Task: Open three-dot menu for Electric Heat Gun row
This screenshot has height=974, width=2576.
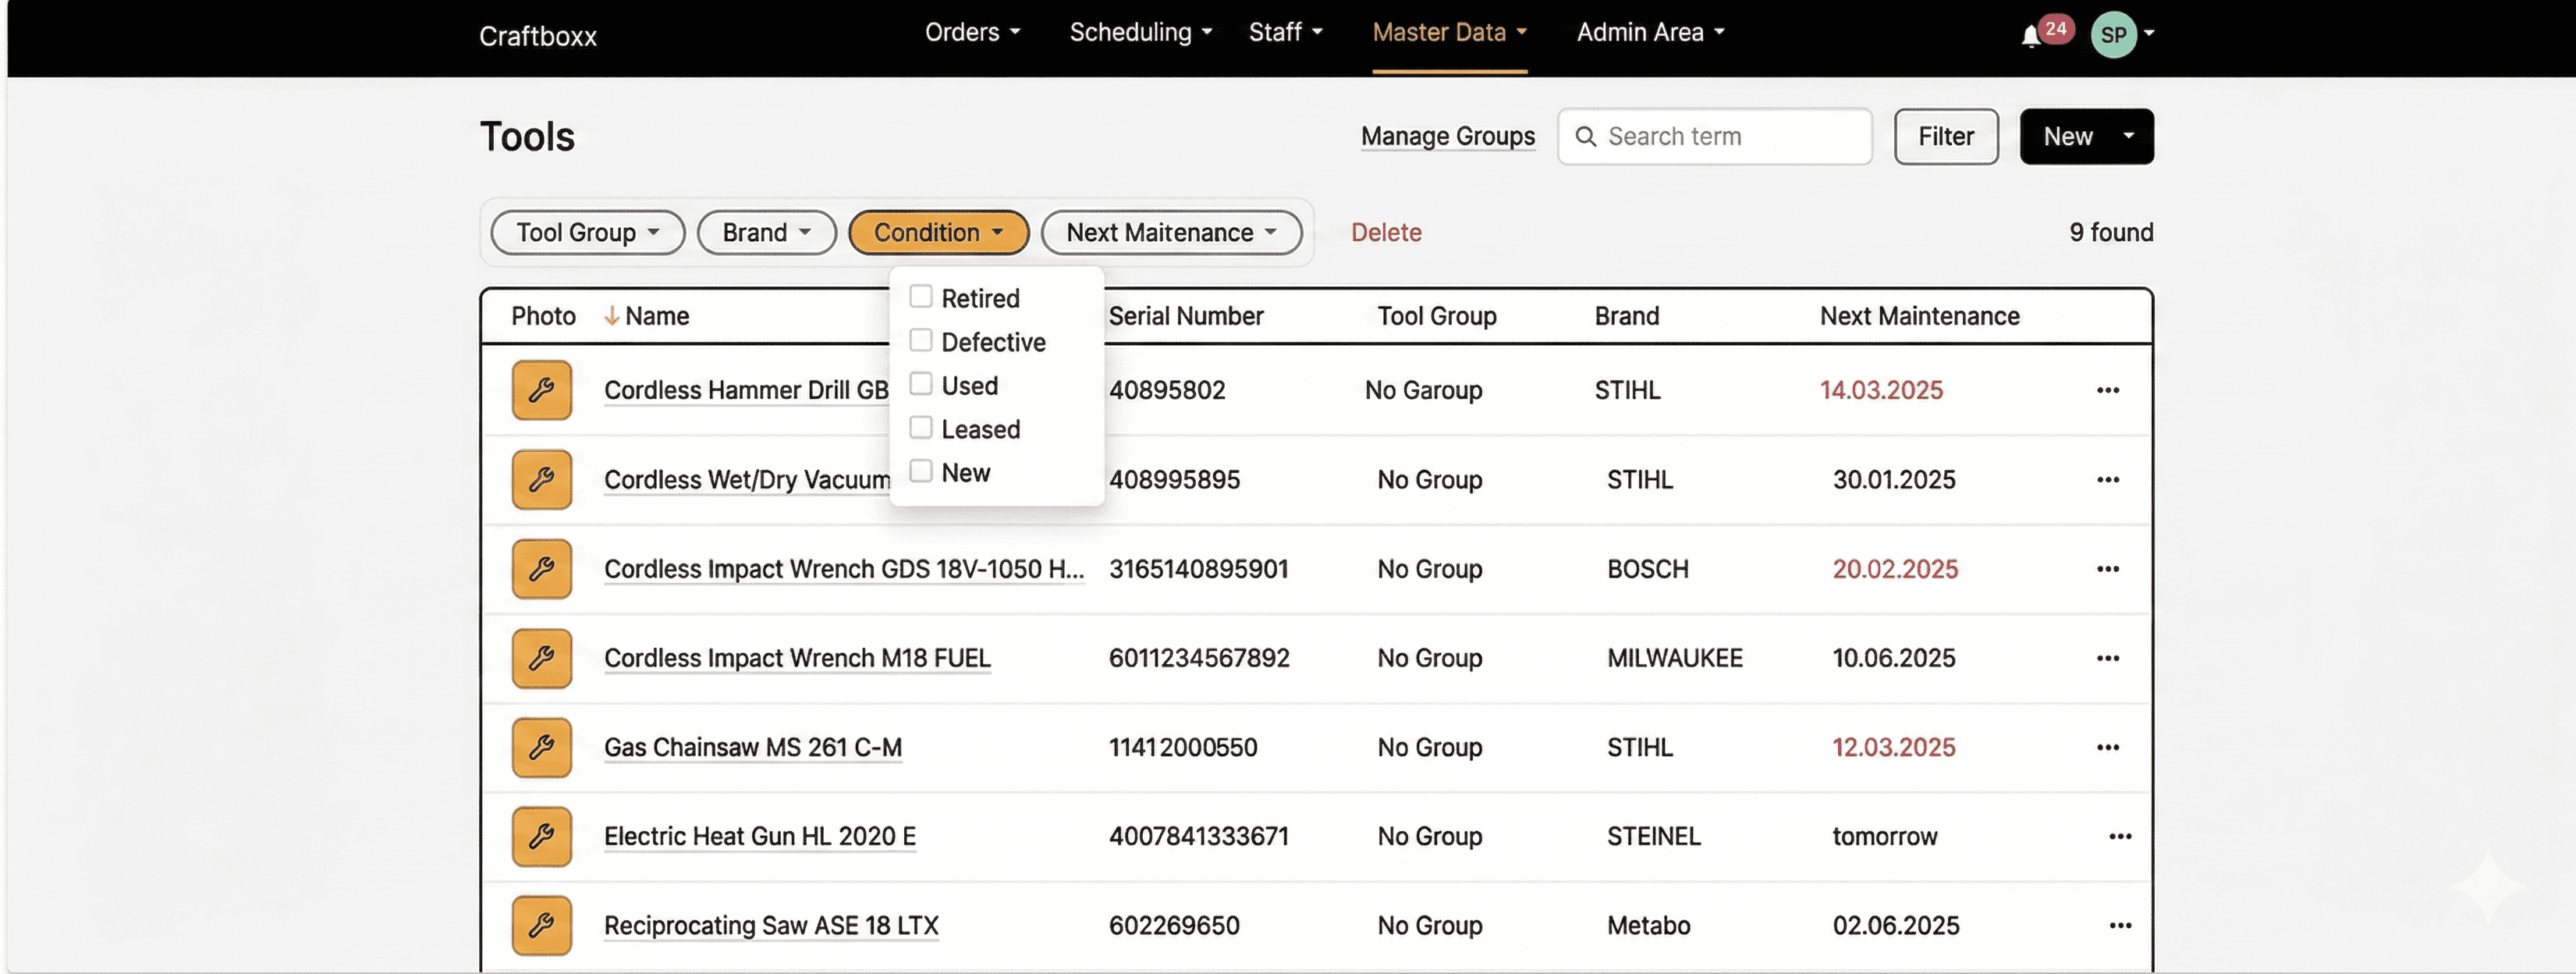Action: (2119, 836)
